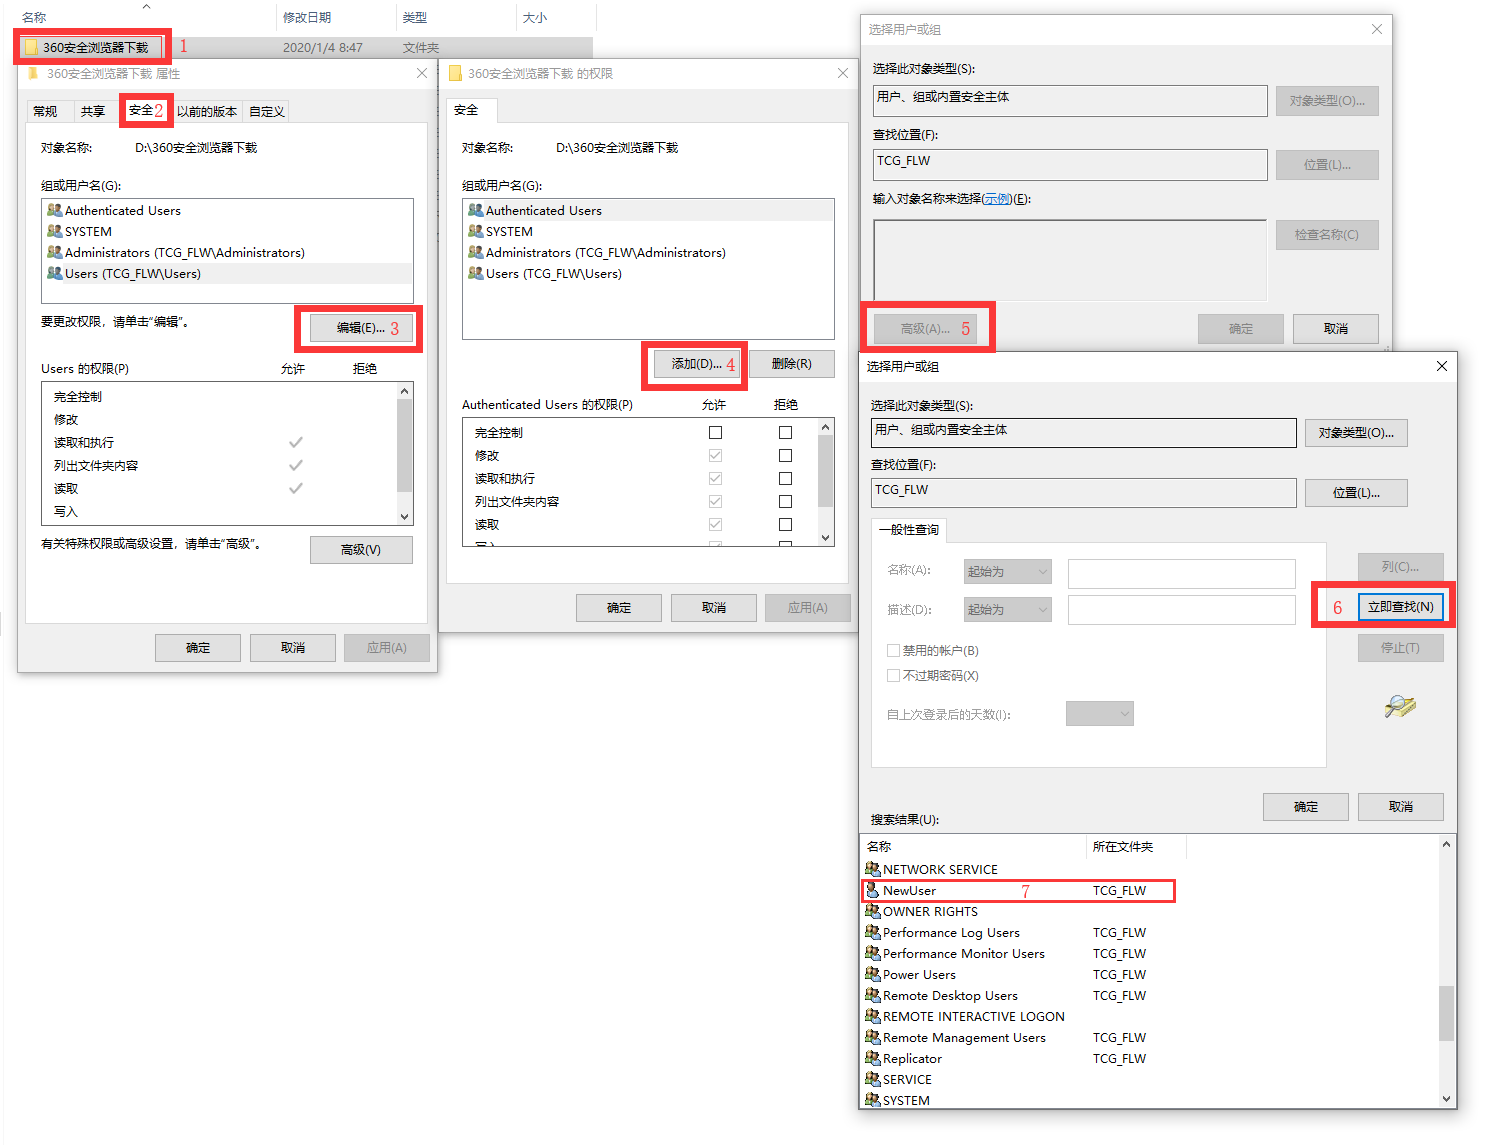Select REMOTE INTERACTIVE LOGON icon

pyautogui.click(x=873, y=1016)
